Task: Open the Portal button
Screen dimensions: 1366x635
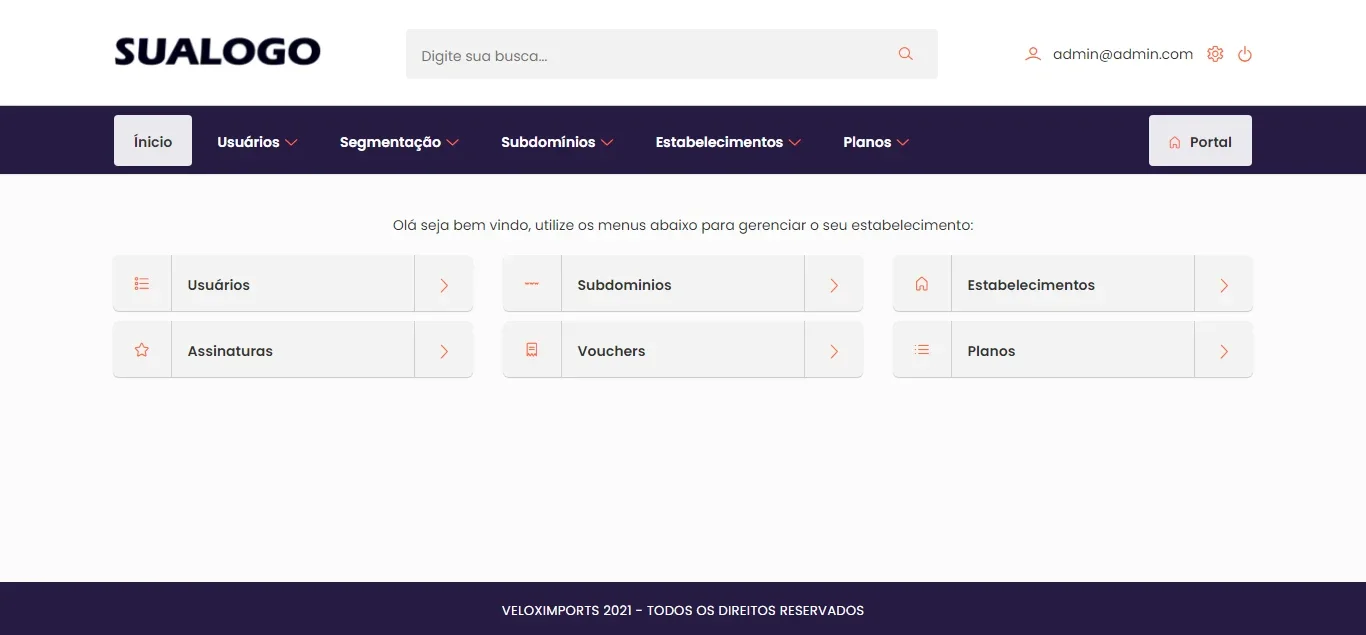Action: pos(1200,141)
